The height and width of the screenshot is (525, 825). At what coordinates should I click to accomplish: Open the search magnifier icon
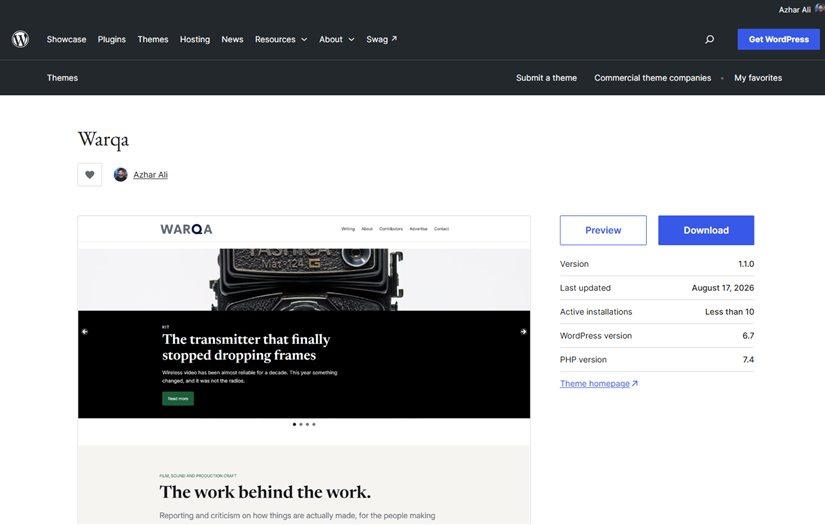pos(709,39)
